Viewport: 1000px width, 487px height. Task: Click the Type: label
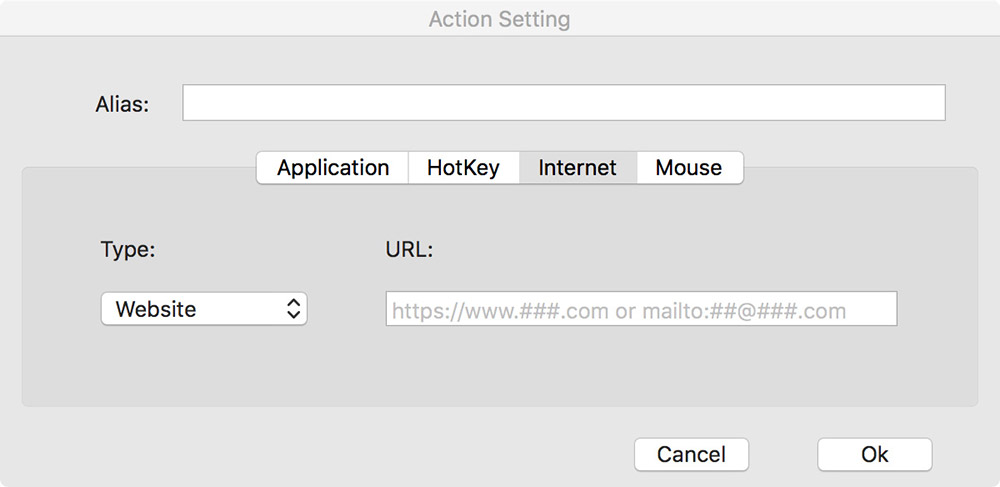tap(128, 249)
